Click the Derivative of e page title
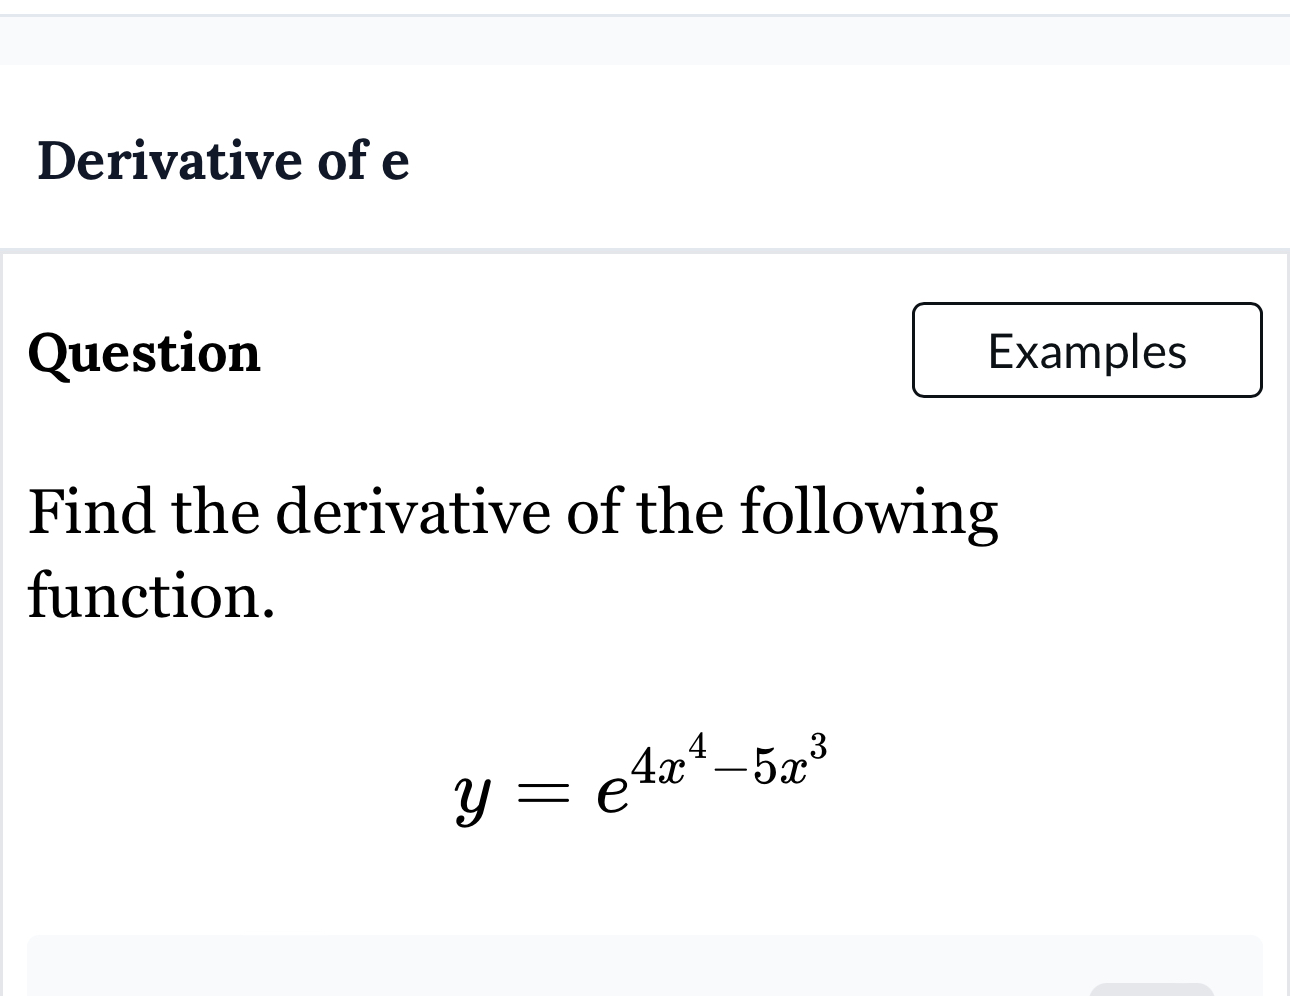The height and width of the screenshot is (996, 1290). click(x=222, y=162)
